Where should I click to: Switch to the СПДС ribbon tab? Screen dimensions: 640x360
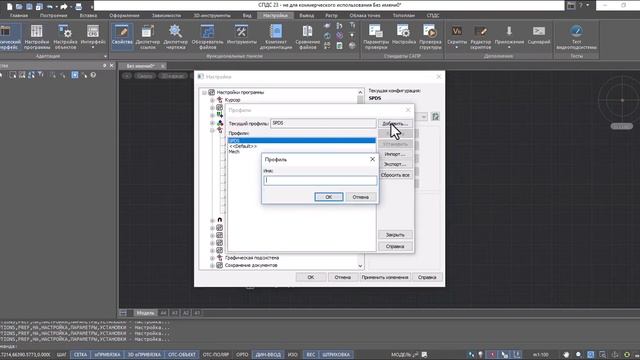pyautogui.click(x=433, y=16)
